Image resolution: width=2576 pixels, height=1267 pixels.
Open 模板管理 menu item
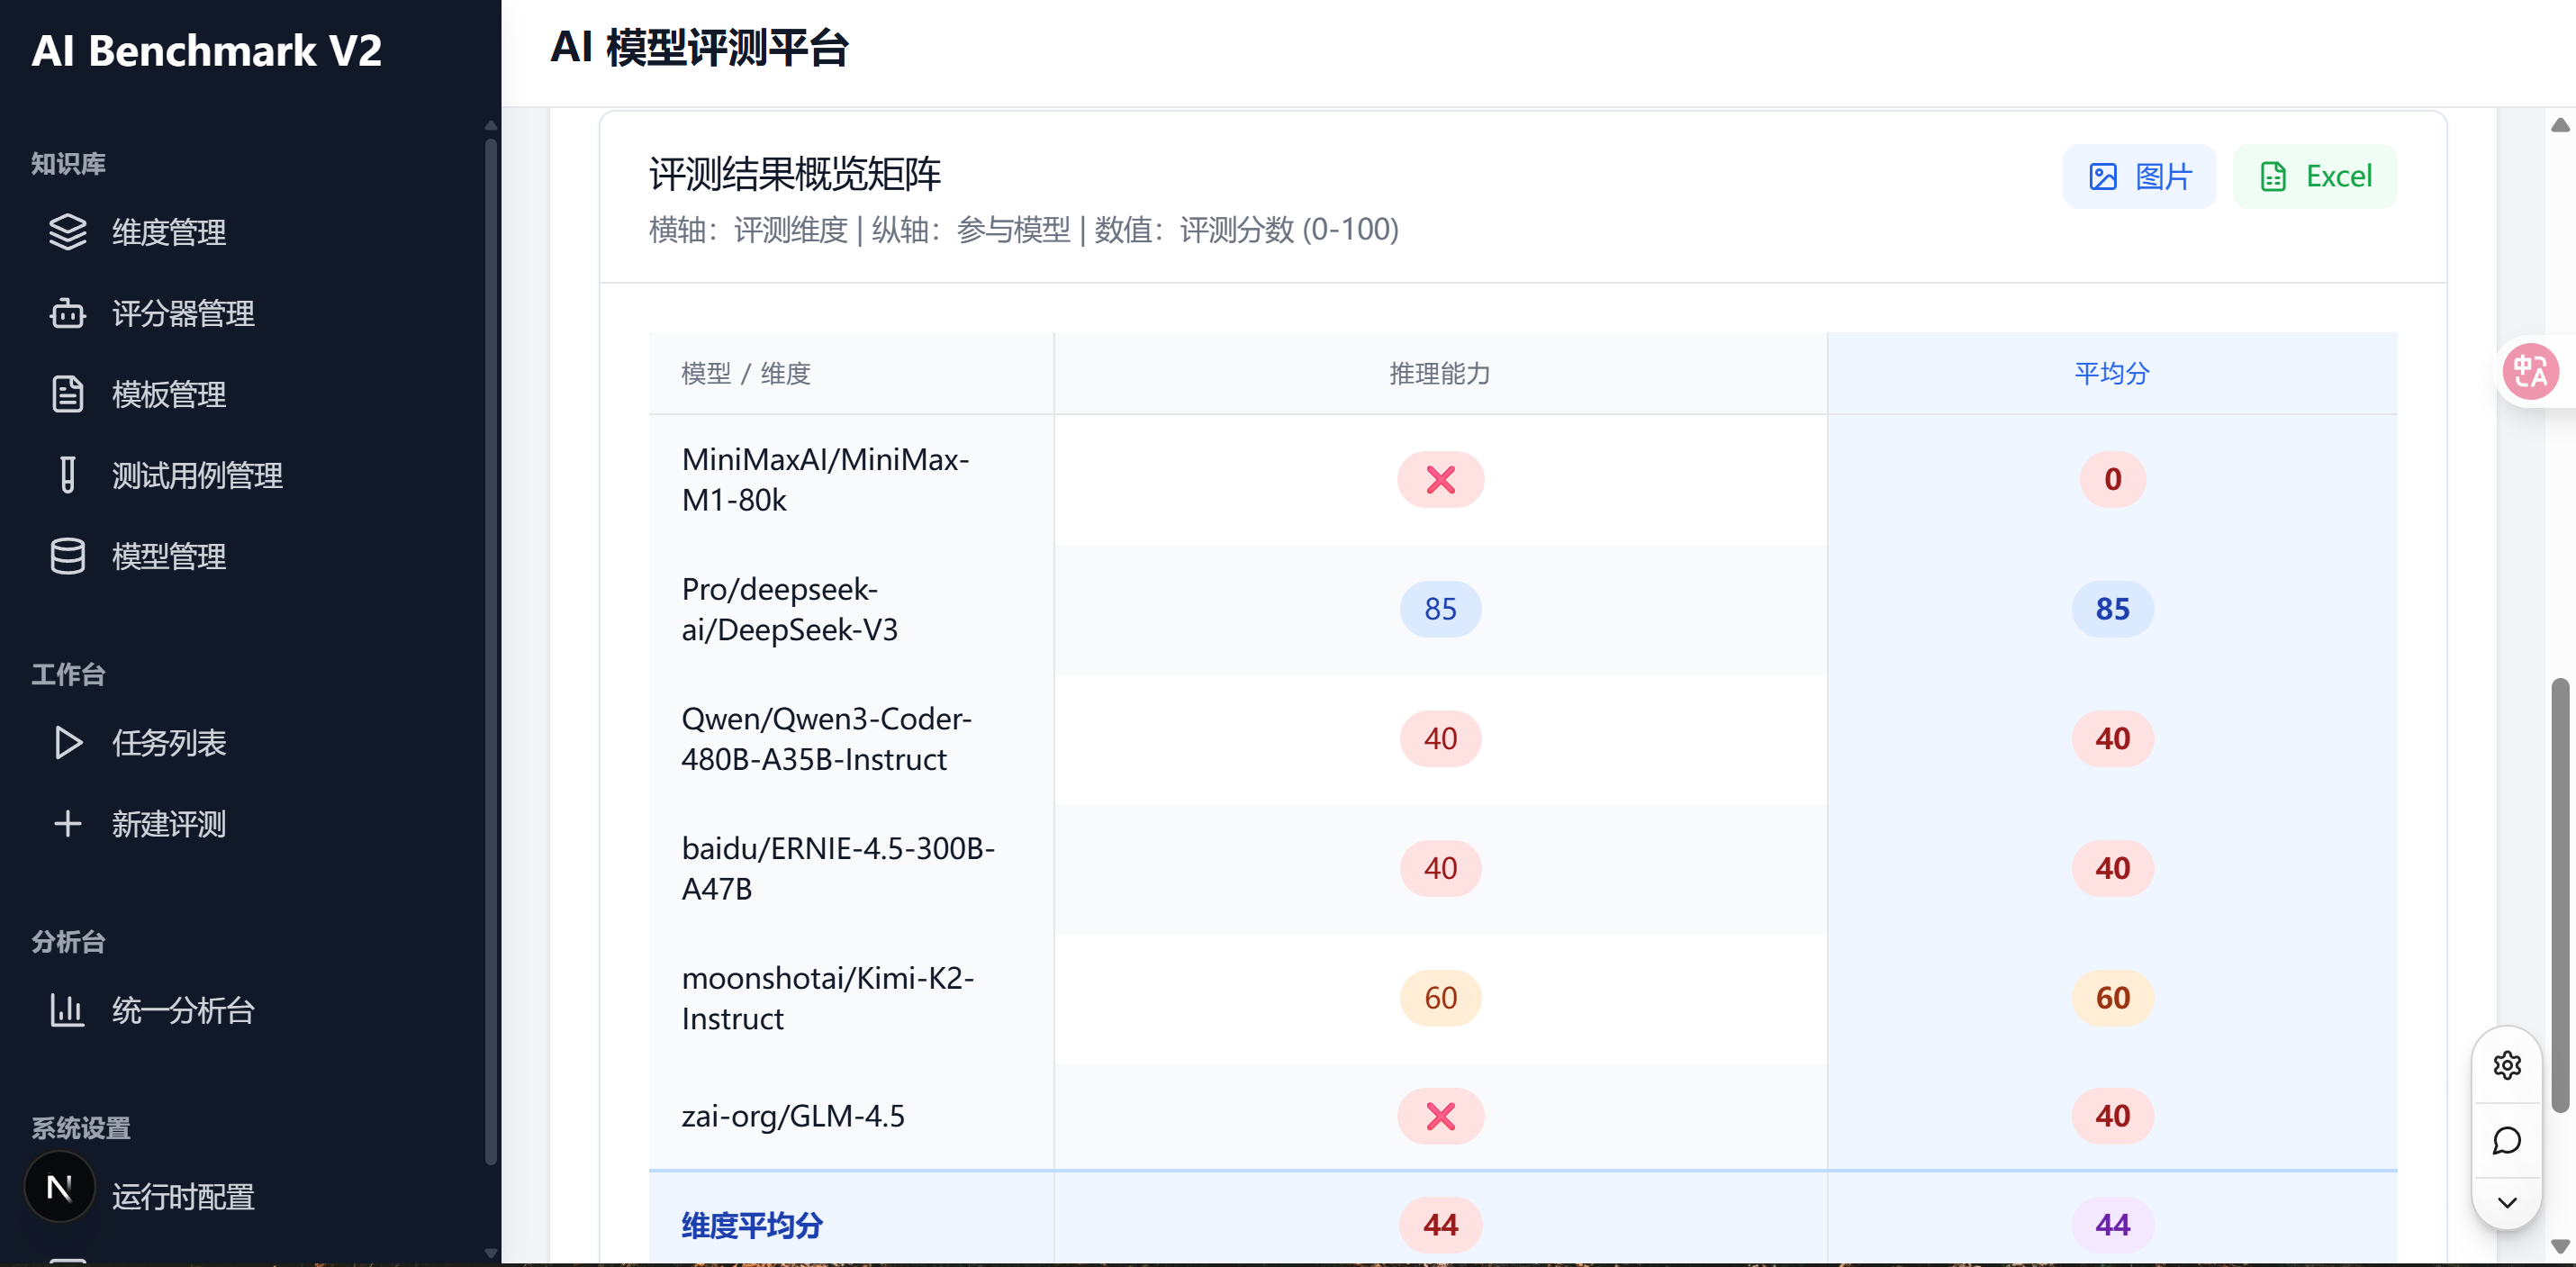click(168, 394)
